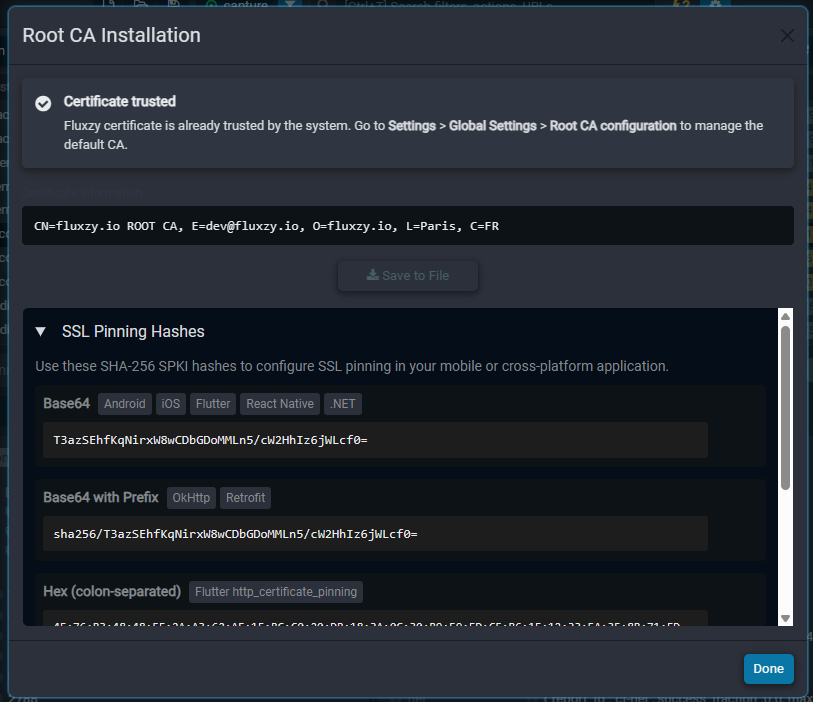
Task: Click the Base64 SPKI hash text field
Action: coord(375,440)
